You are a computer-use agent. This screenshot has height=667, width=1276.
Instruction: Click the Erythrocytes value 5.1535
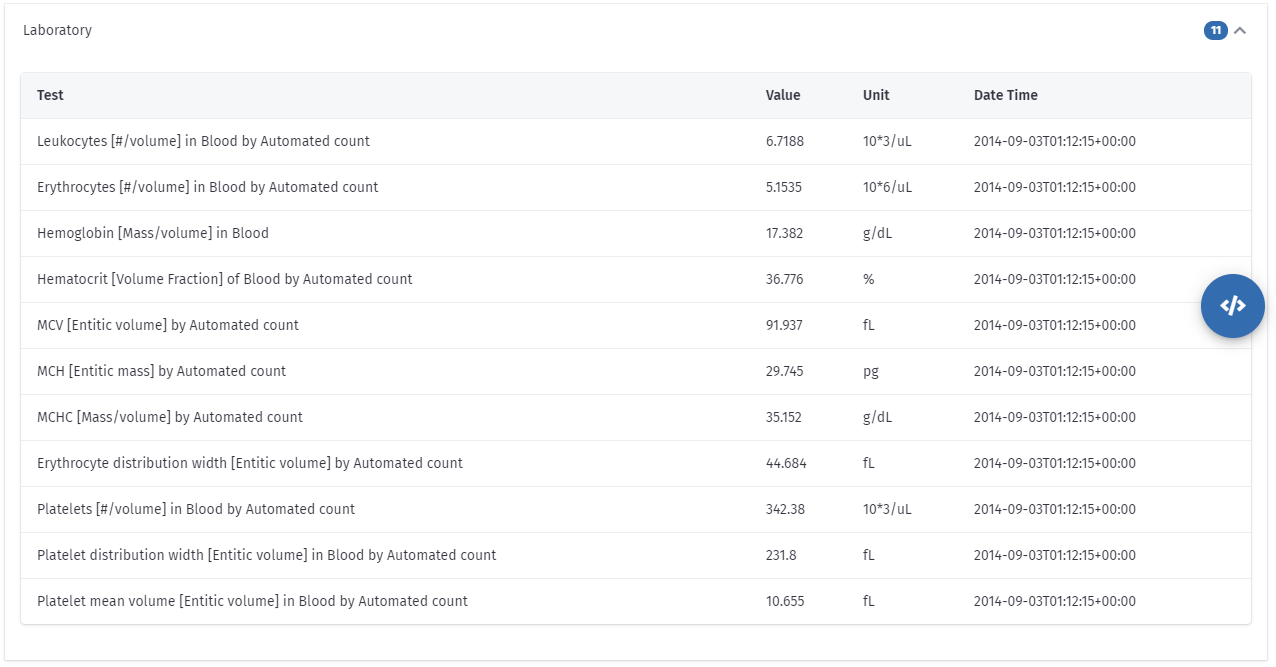click(x=784, y=187)
